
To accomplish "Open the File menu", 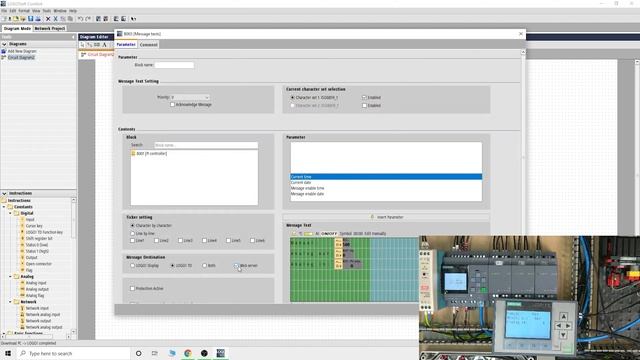I will [x=4, y=11].
